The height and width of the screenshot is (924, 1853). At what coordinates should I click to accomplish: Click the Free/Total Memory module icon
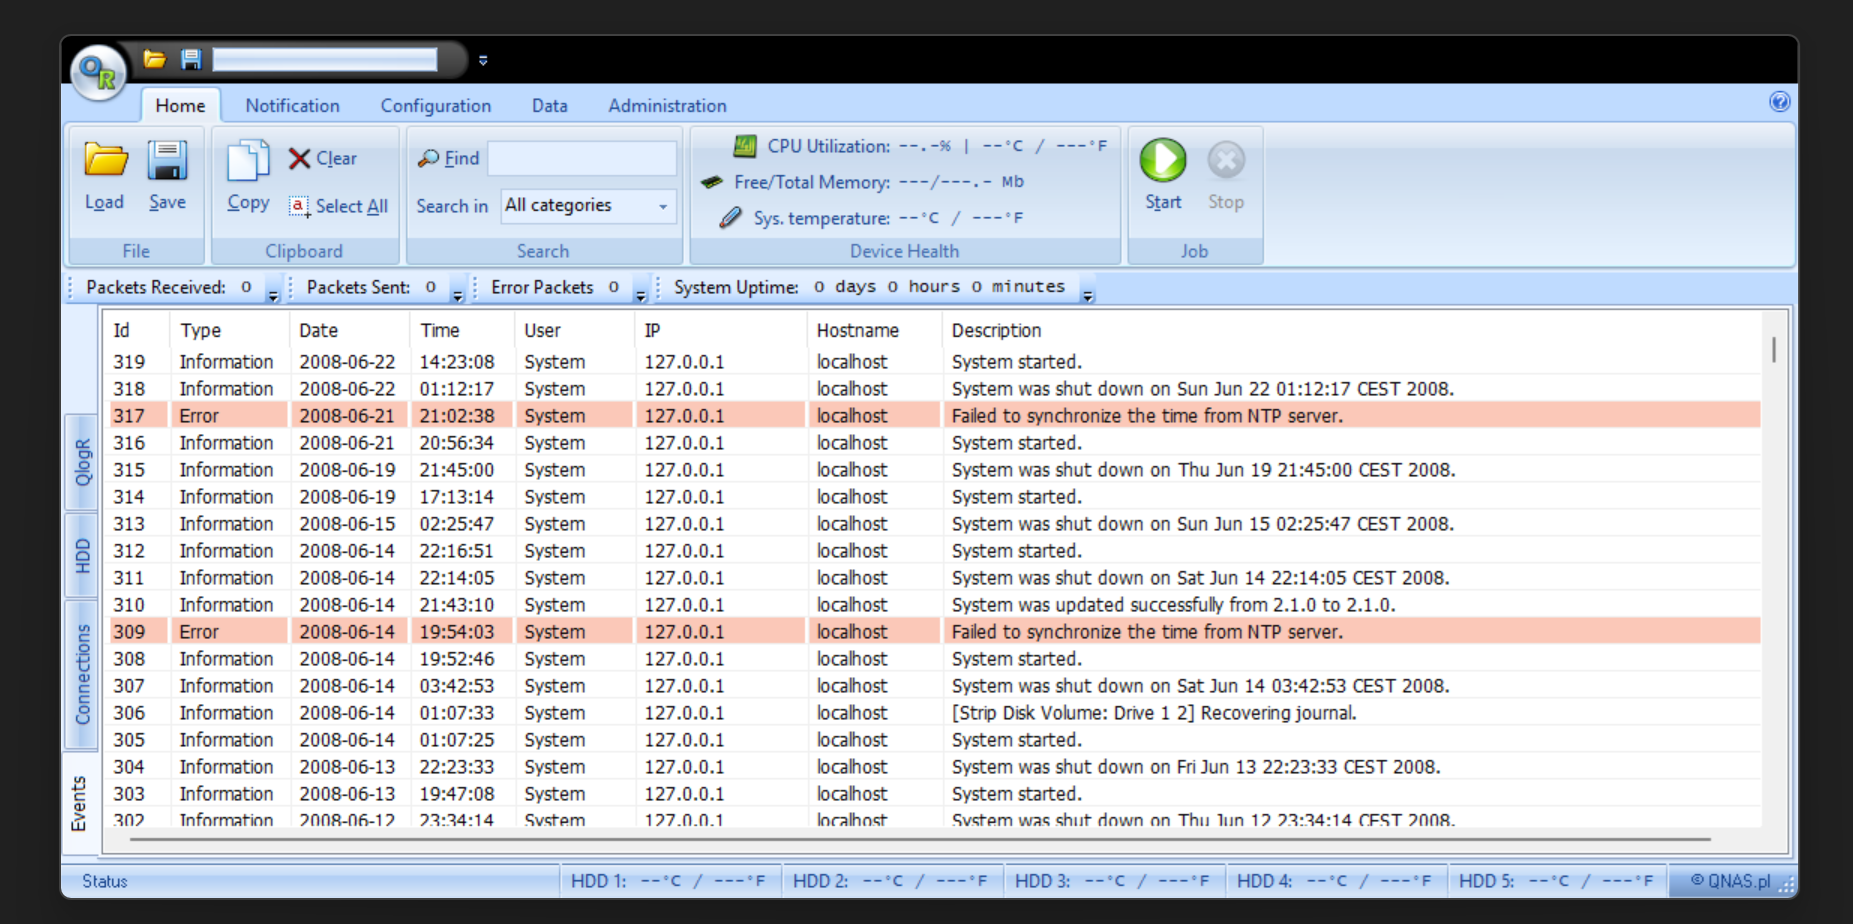(712, 182)
